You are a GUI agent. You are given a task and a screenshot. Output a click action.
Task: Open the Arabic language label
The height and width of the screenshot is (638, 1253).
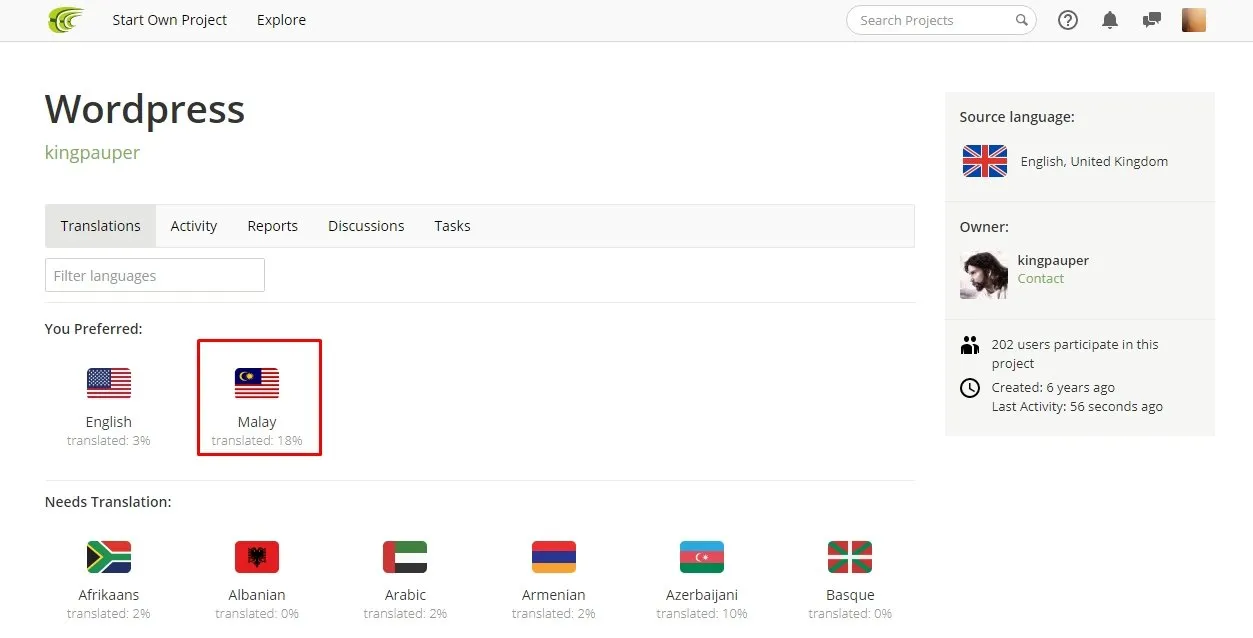pyautogui.click(x=405, y=595)
